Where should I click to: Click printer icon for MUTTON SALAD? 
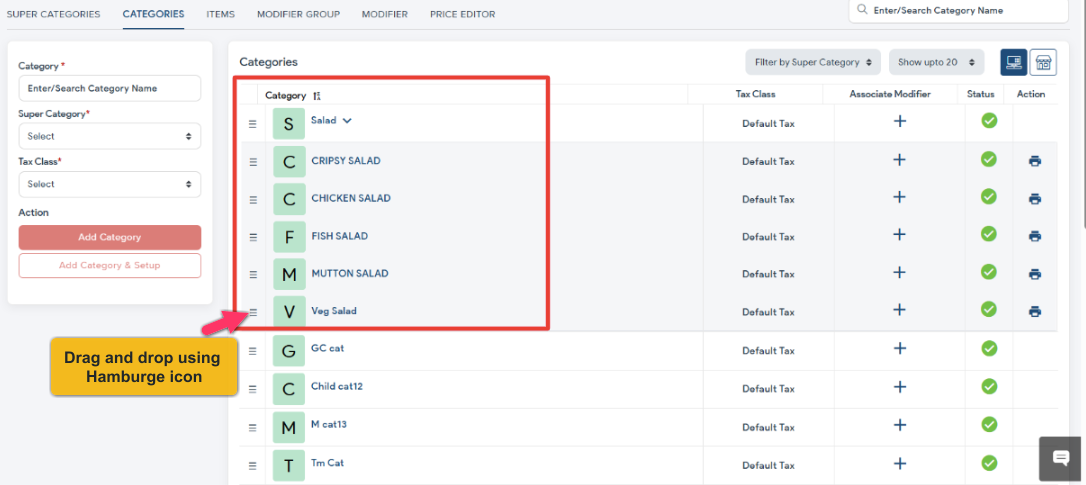pos(1035,274)
